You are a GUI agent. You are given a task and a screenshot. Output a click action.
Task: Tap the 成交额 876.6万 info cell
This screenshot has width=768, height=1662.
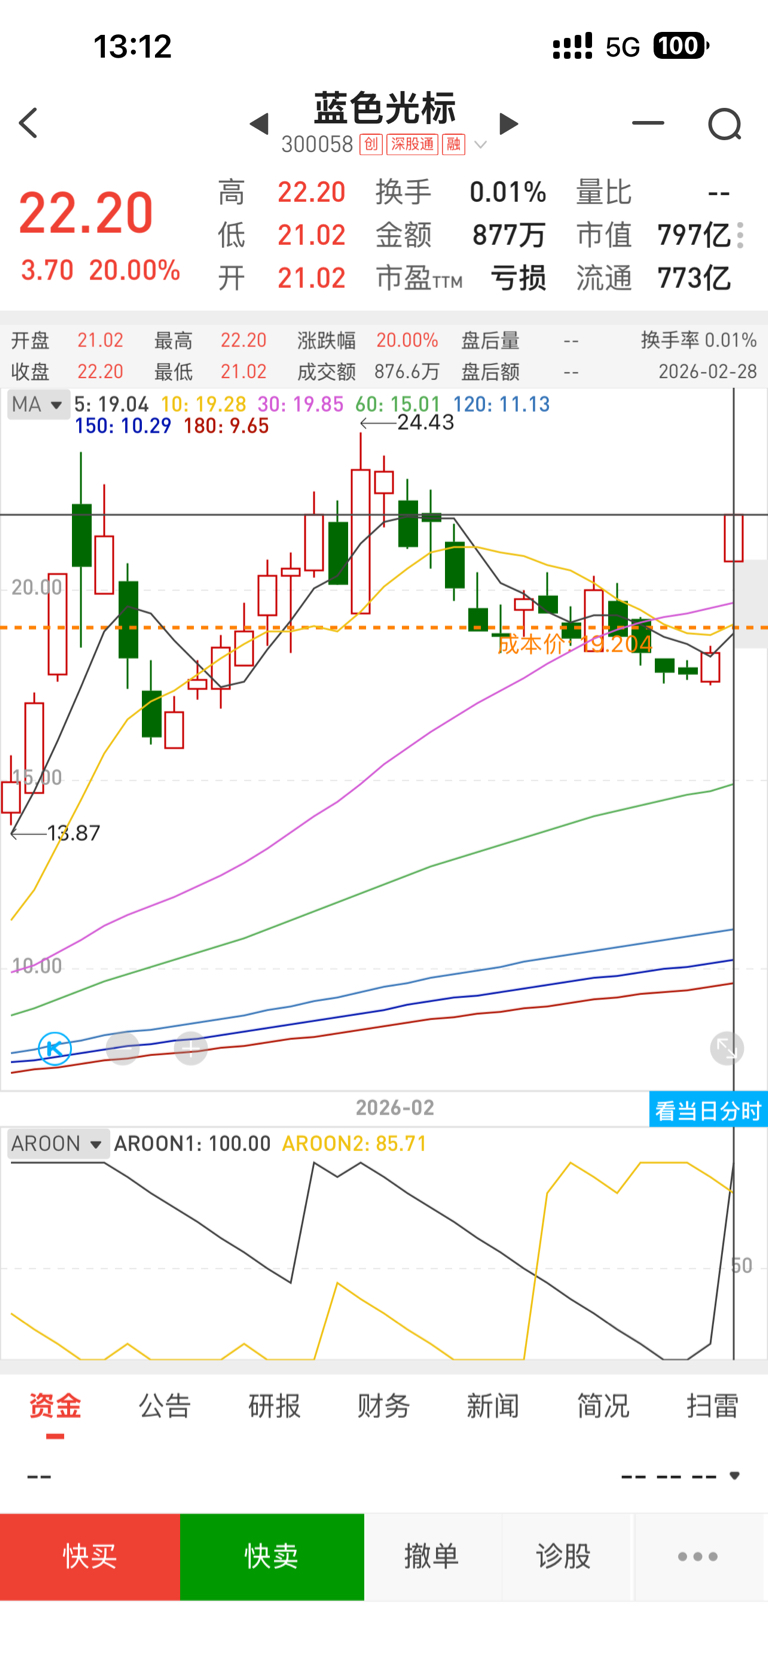coord(368,371)
